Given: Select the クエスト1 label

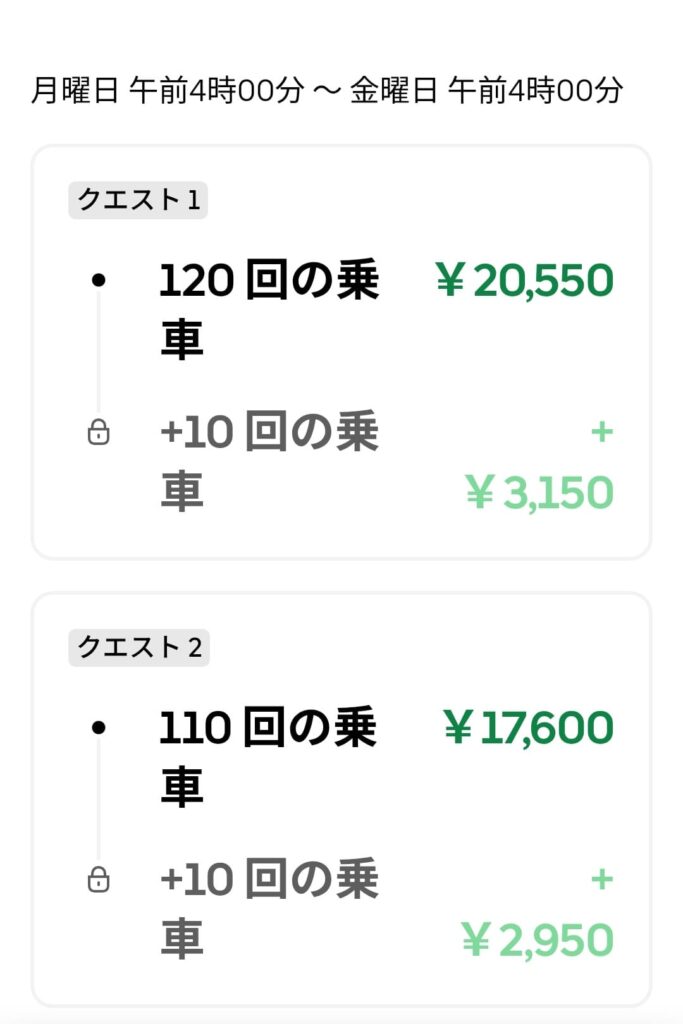Looking at the screenshot, I should (140, 197).
